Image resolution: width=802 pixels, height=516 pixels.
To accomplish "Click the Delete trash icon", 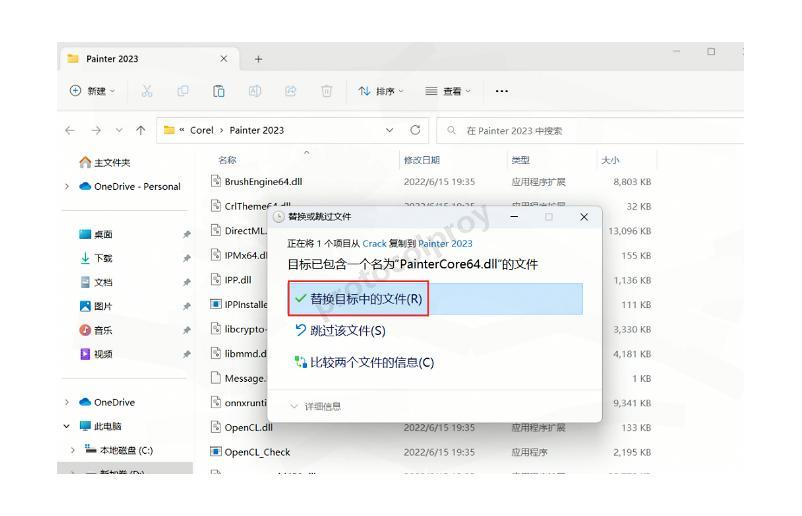I will (326, 91).
